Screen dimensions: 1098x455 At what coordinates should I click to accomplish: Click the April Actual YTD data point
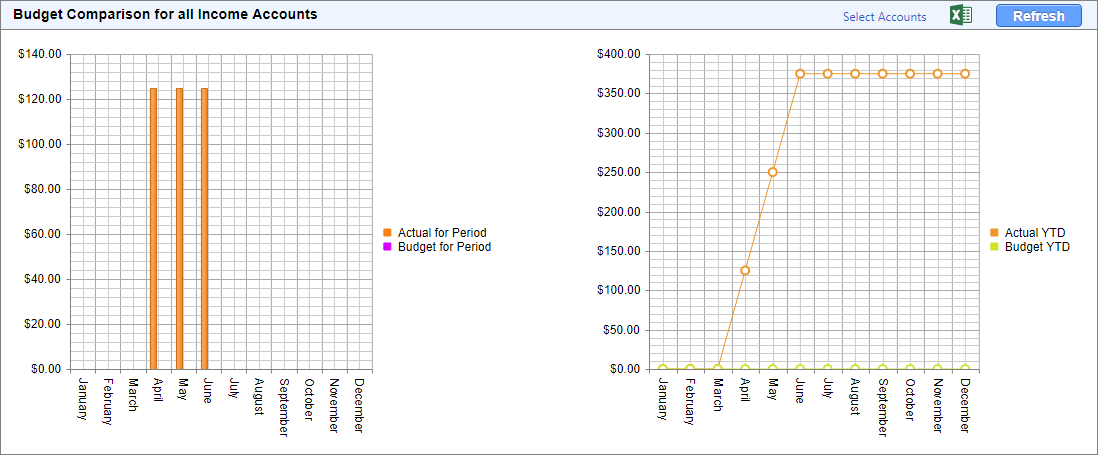745,271
